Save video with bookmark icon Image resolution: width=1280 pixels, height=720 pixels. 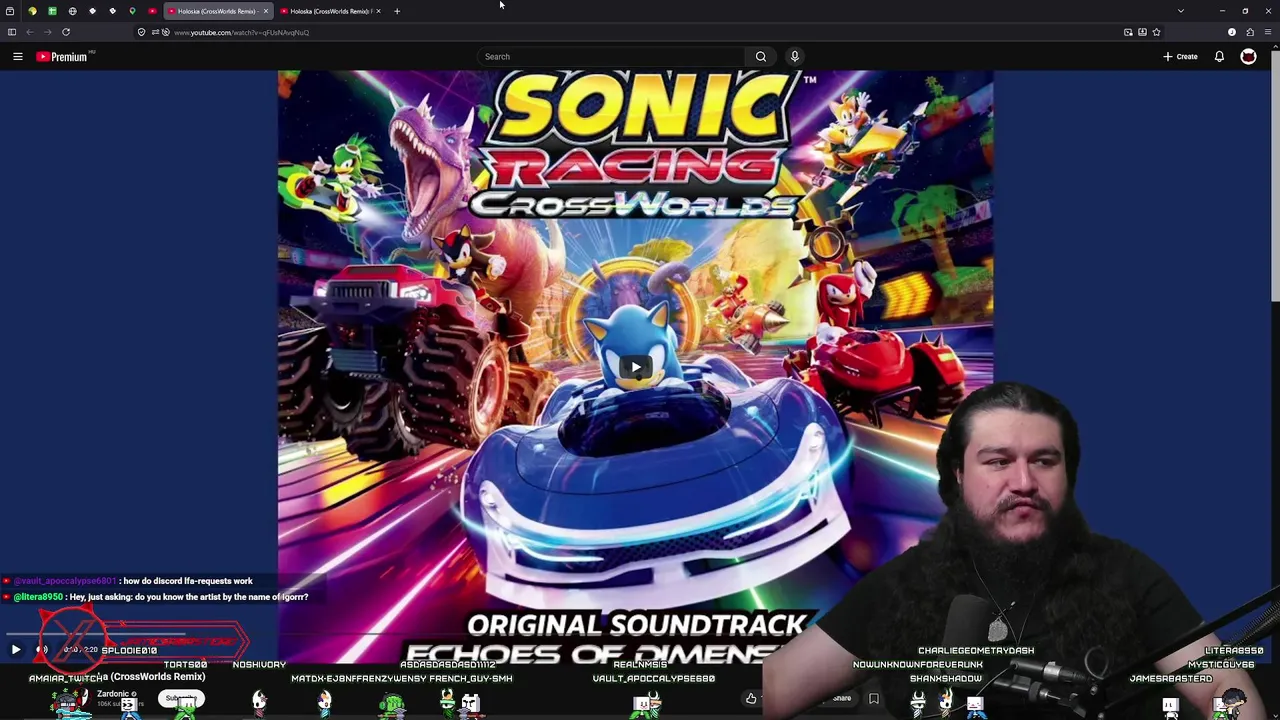point(874,698)
